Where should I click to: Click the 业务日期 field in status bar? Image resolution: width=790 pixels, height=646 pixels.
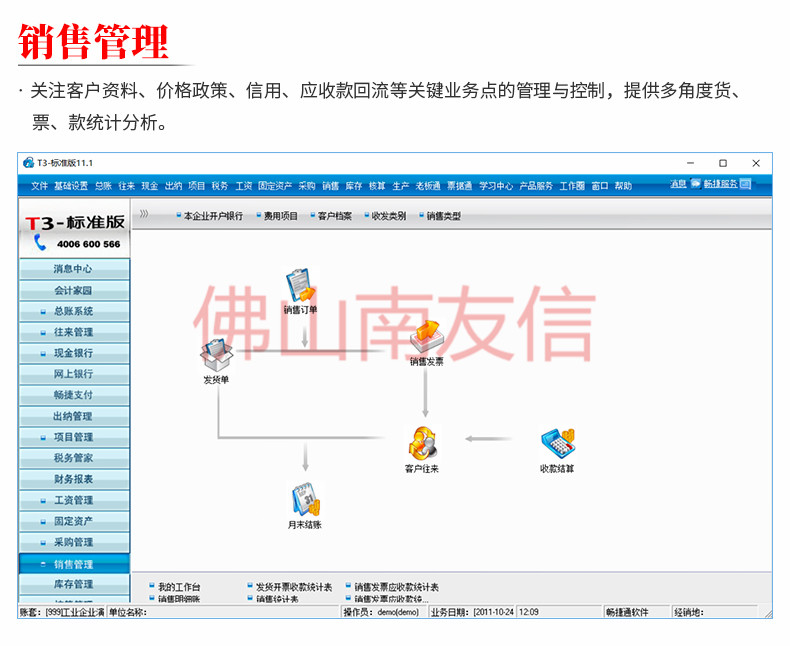pyautogui.click(x=472, y=612)
